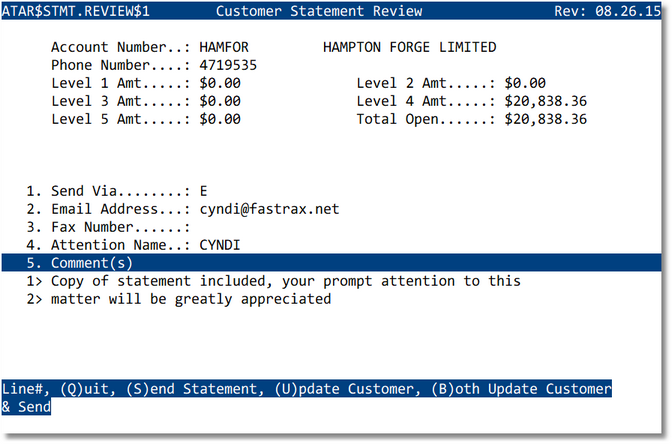Click the Line# prompt at the bottom
Screen dimensions: 672x444
(x=25, y=388)
